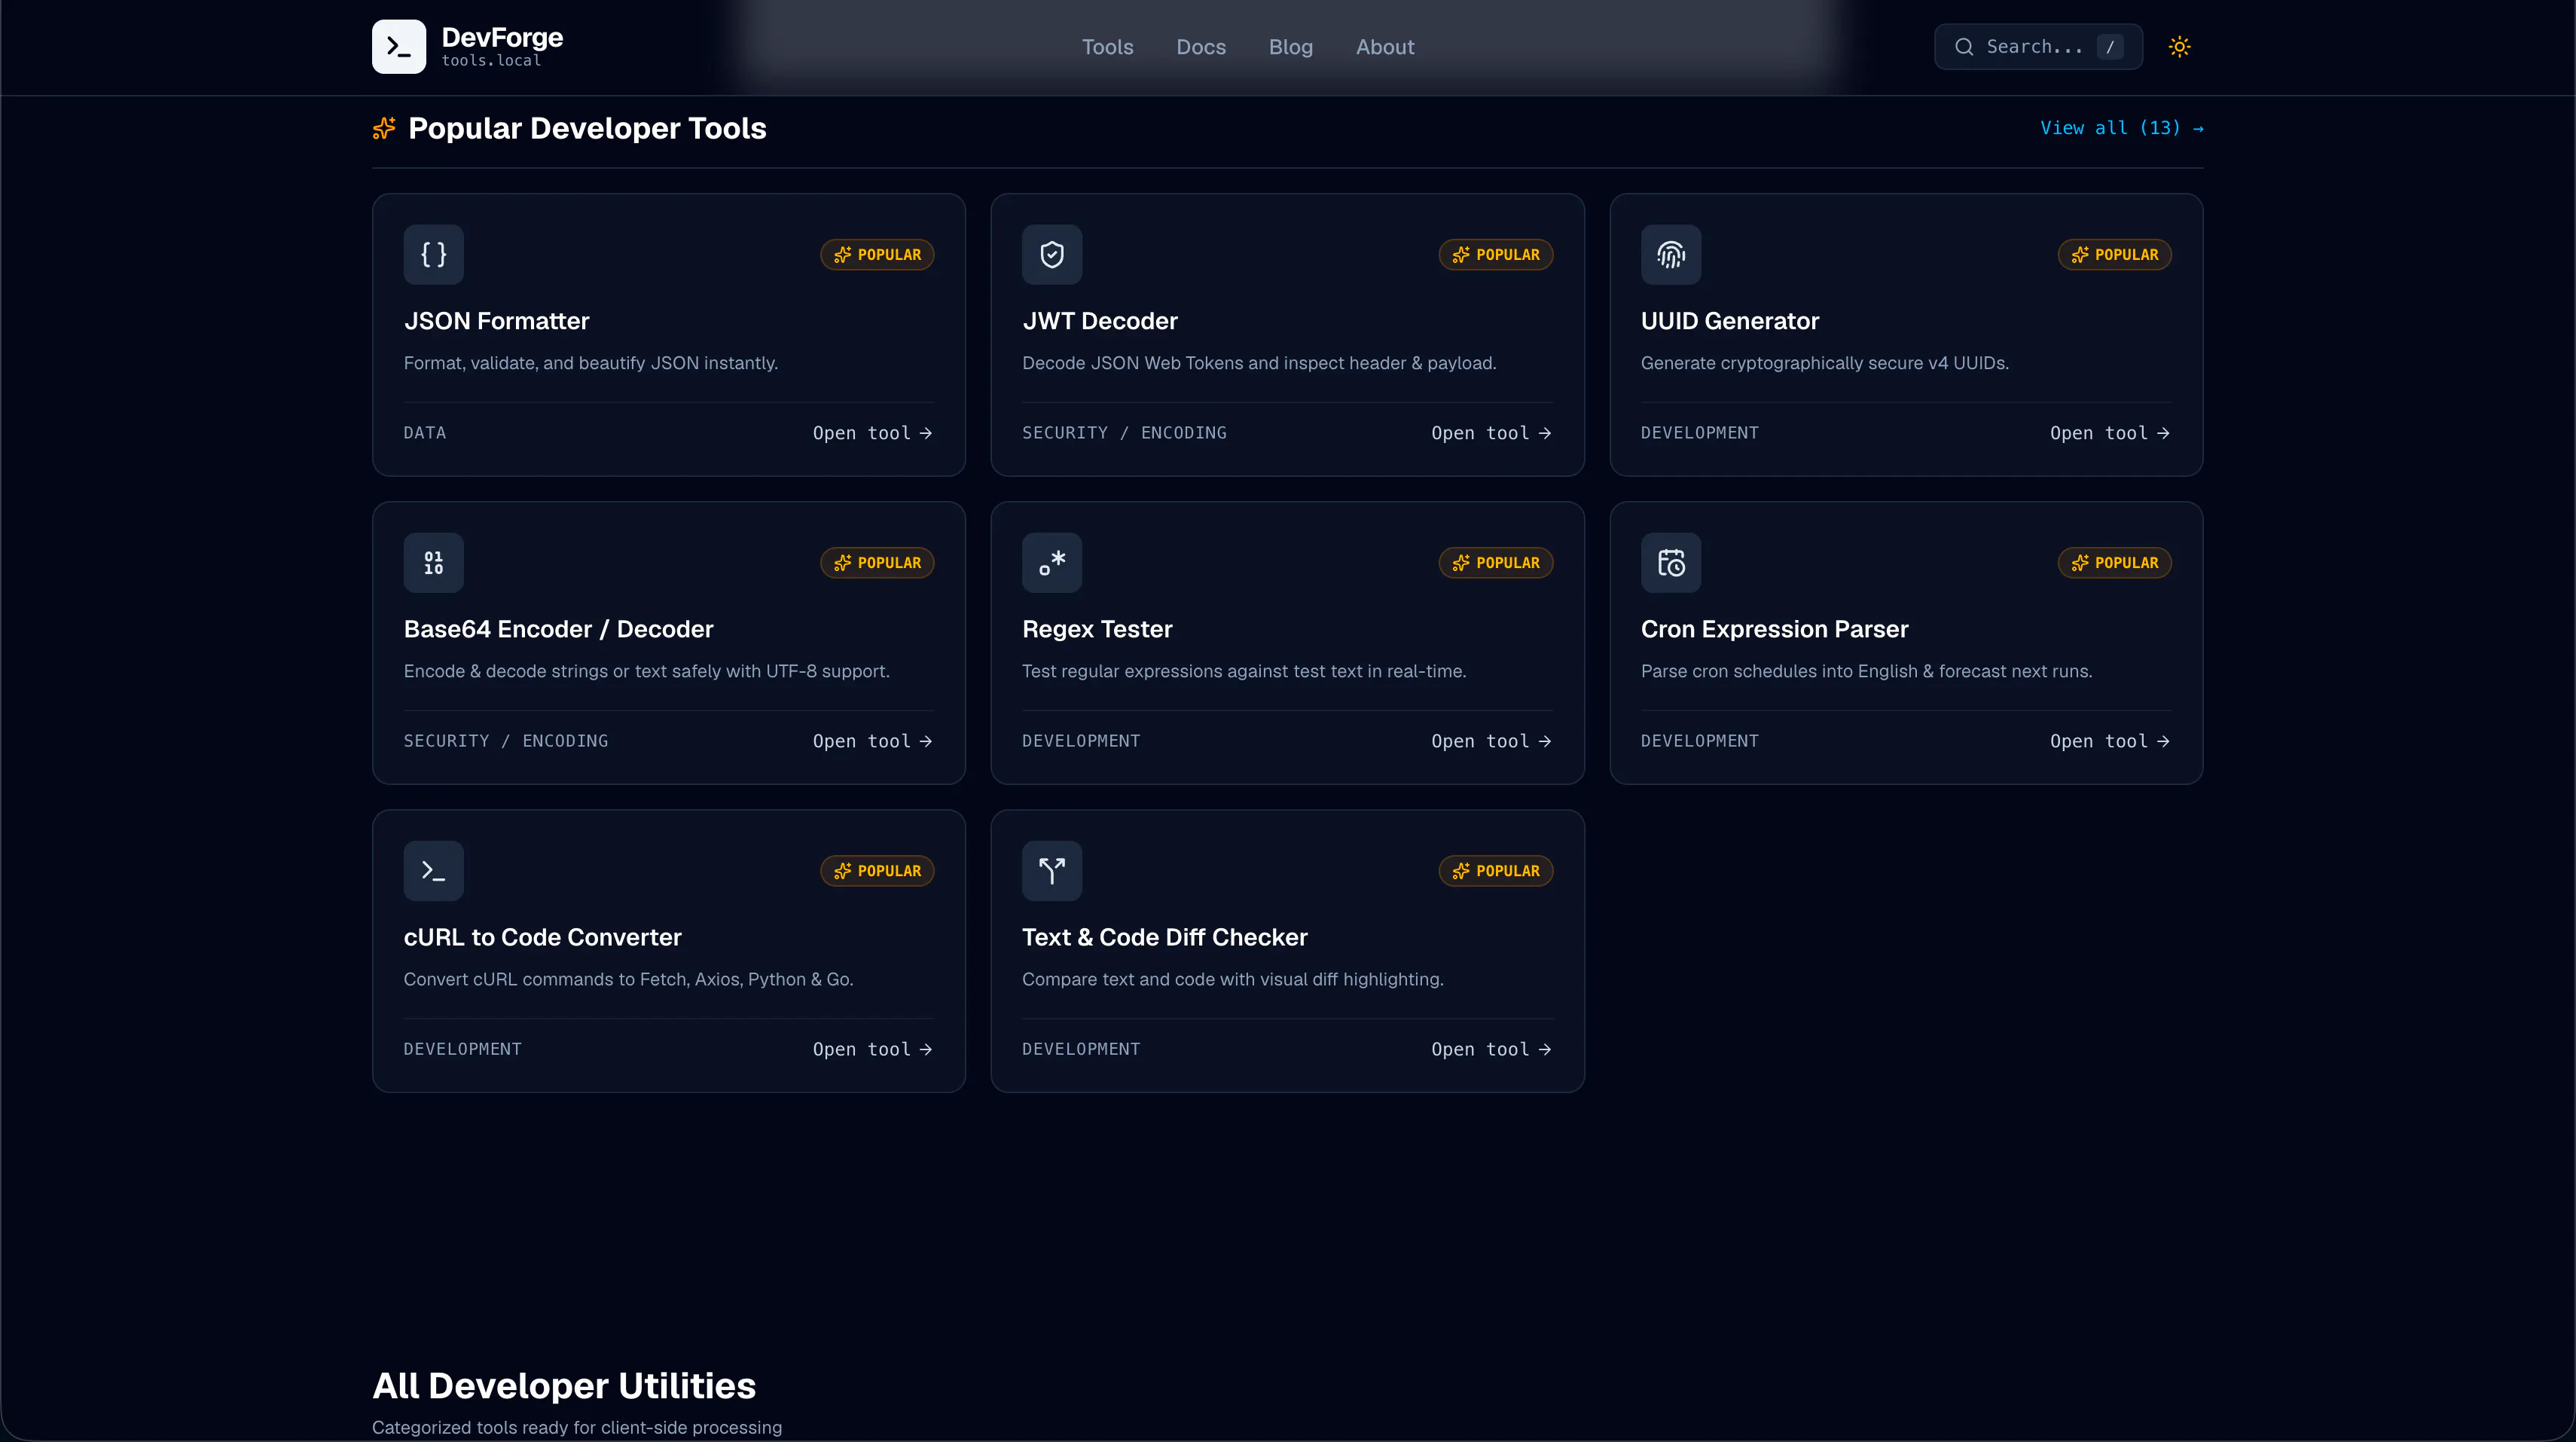Viewport: 2576px width, 1442px height.
Task: Click 'Generate cryptographically secure v4 UUIDs.' text
Action: (1824, 363)
